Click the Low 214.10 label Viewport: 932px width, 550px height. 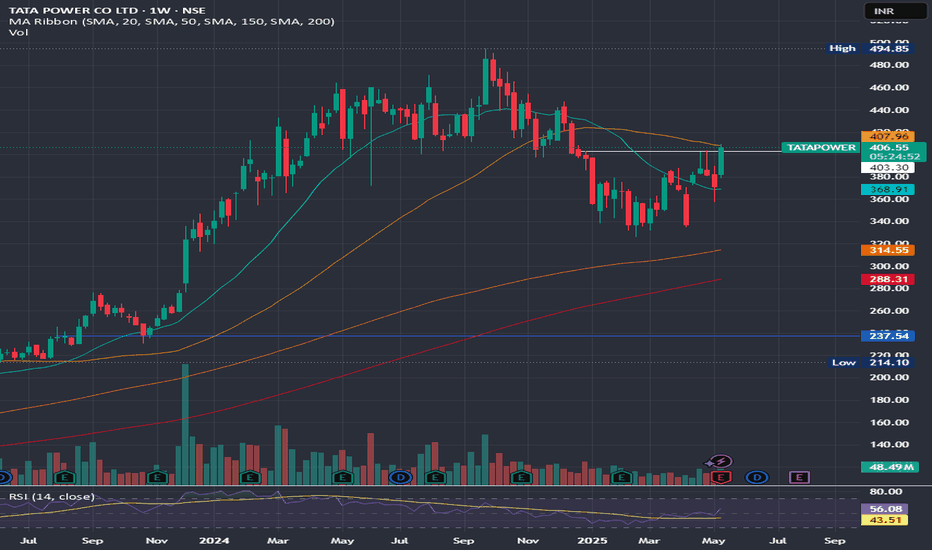pyautogui.click(x=870, y=362)
